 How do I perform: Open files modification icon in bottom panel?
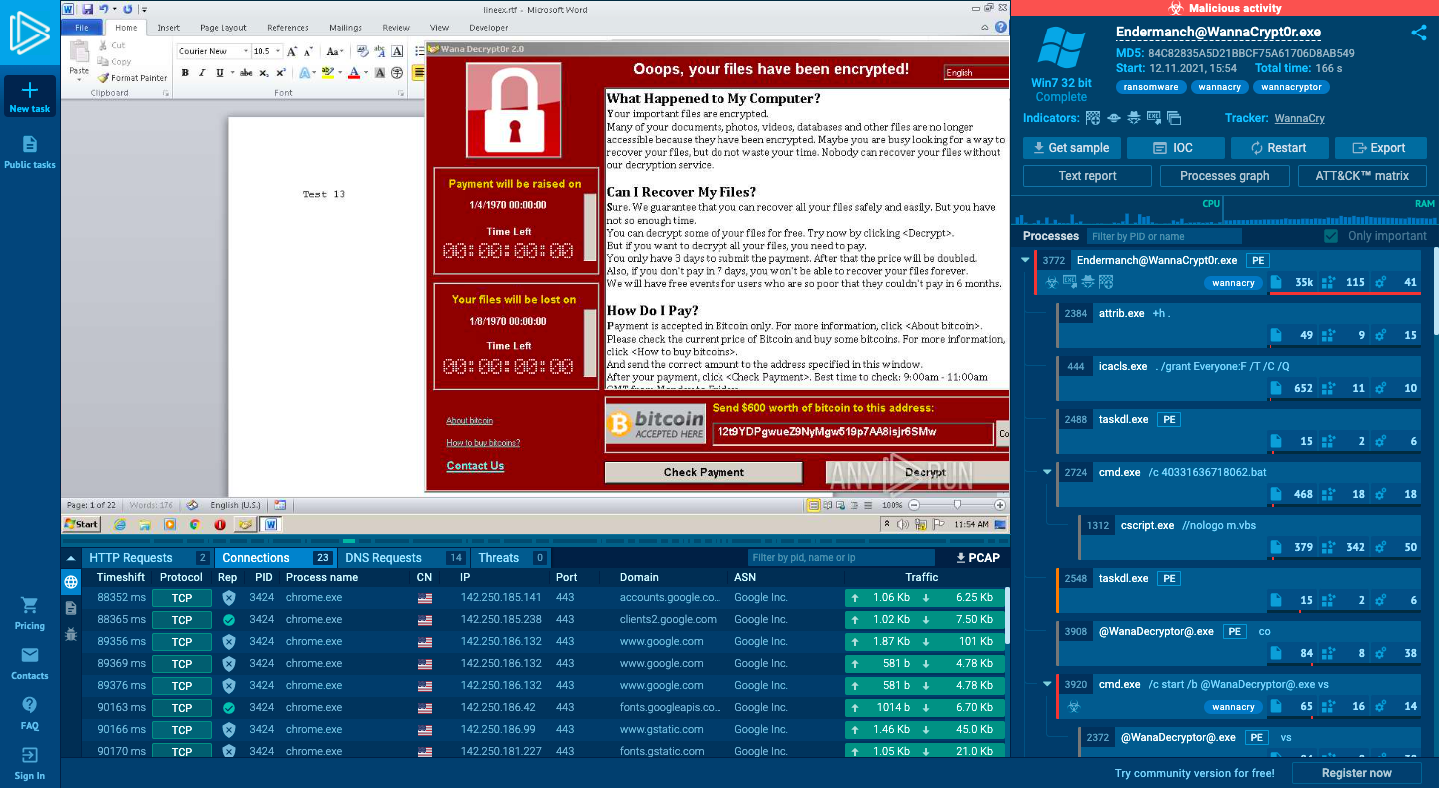pyautogui.click(x=71, y=608)
